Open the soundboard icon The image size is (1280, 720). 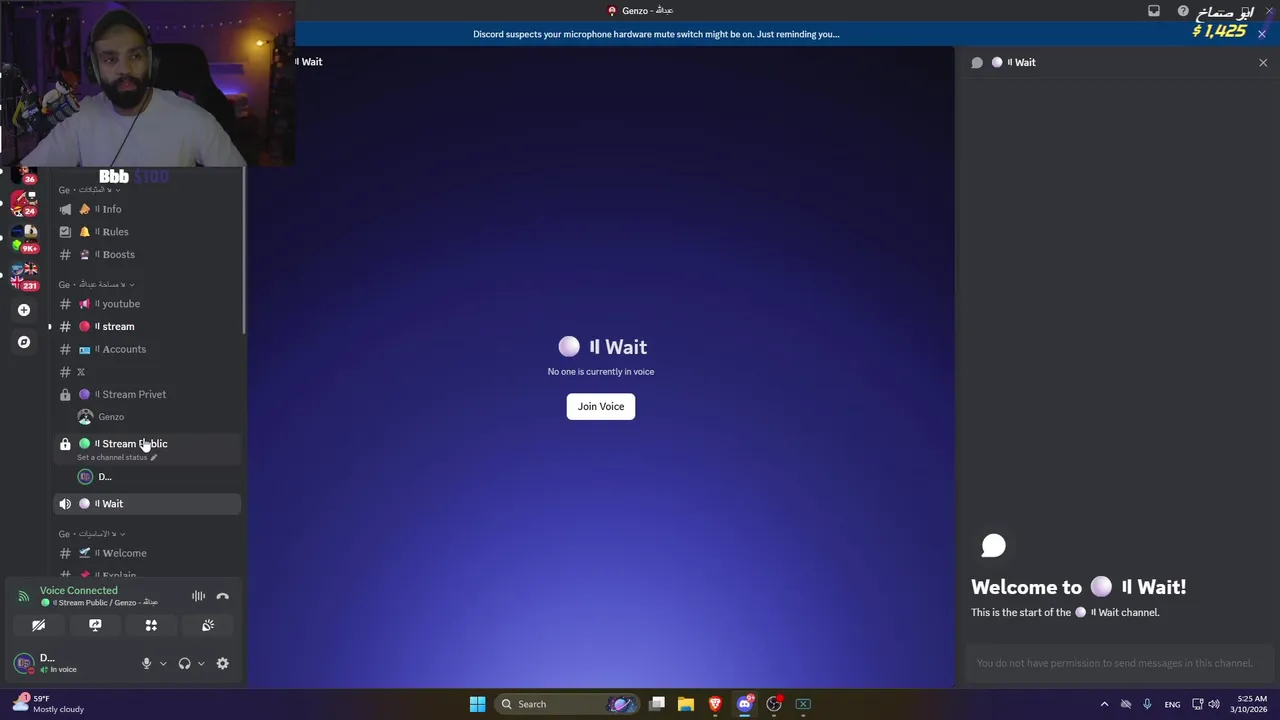click(208, 625)
